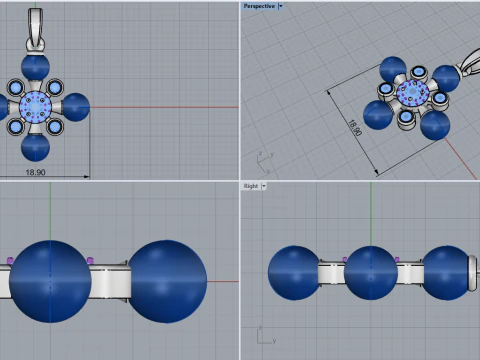Click the axis indicator in Perspective viewport
The width and height of the screenshot is (480, 360).
click(266, 162)
